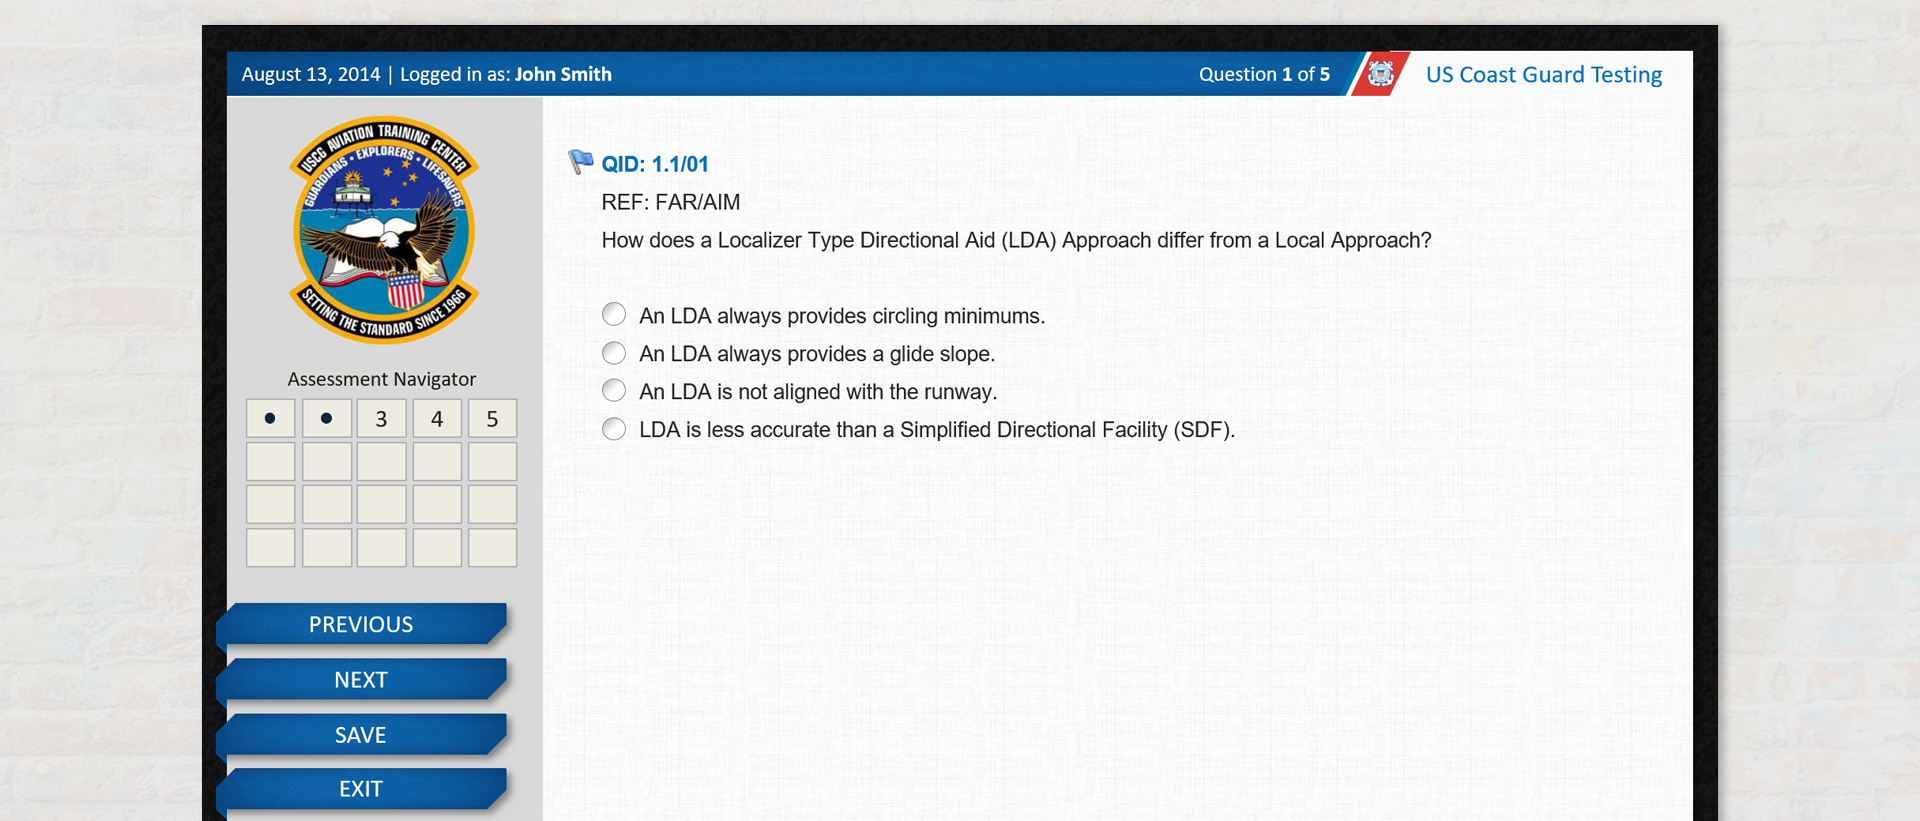
Task: Click the logged-in user name John Smith
Action: (563, 74)
